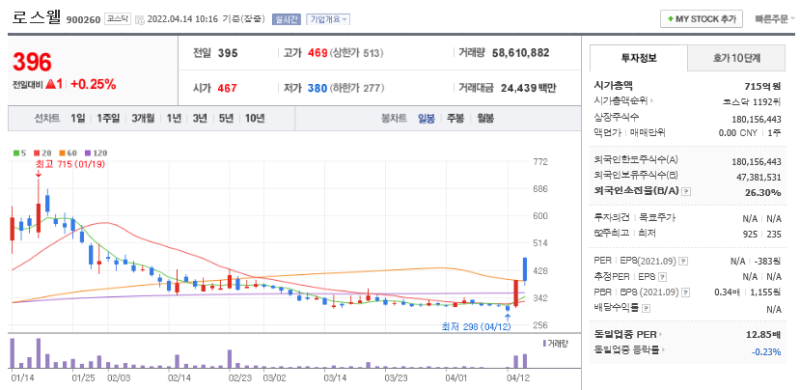The height and width of the screenshot is (390, 800).
Task: Click the stock name 로스웰
Action: point(36,17)
